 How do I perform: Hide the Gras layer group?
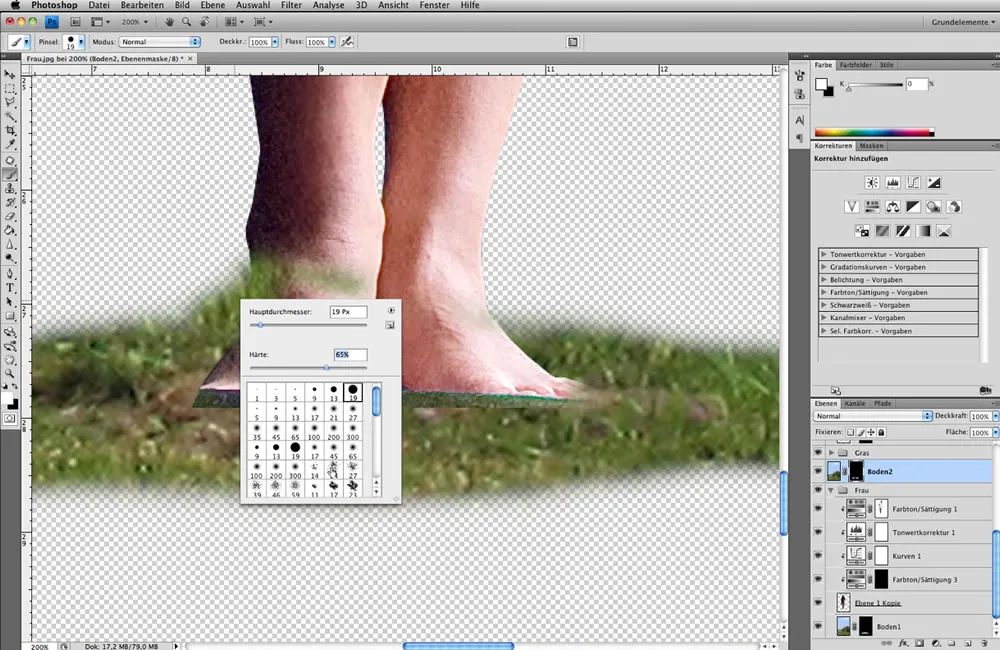coord(817,453)
